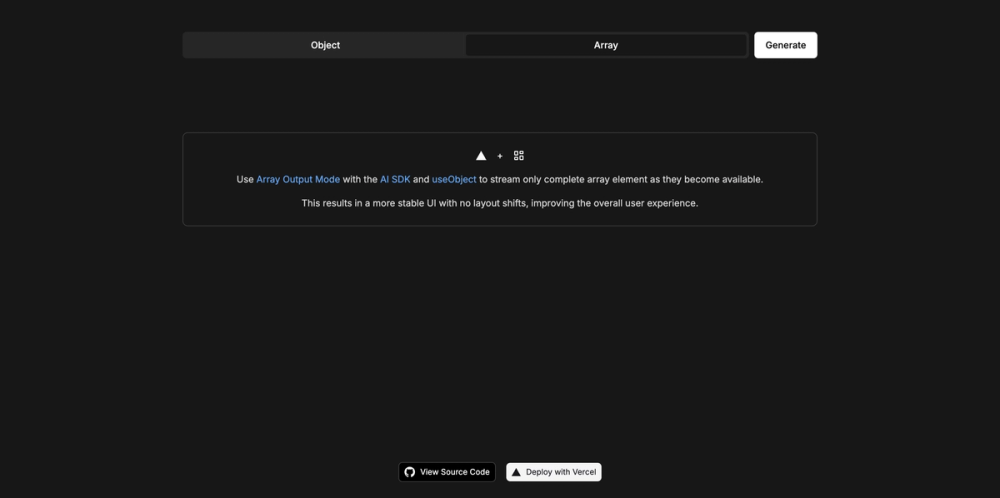Click the Vercel triangle logo in the info card
The width and height of the screenshot is (1000, 498).
pyautogui.click(x=481, y=156)
